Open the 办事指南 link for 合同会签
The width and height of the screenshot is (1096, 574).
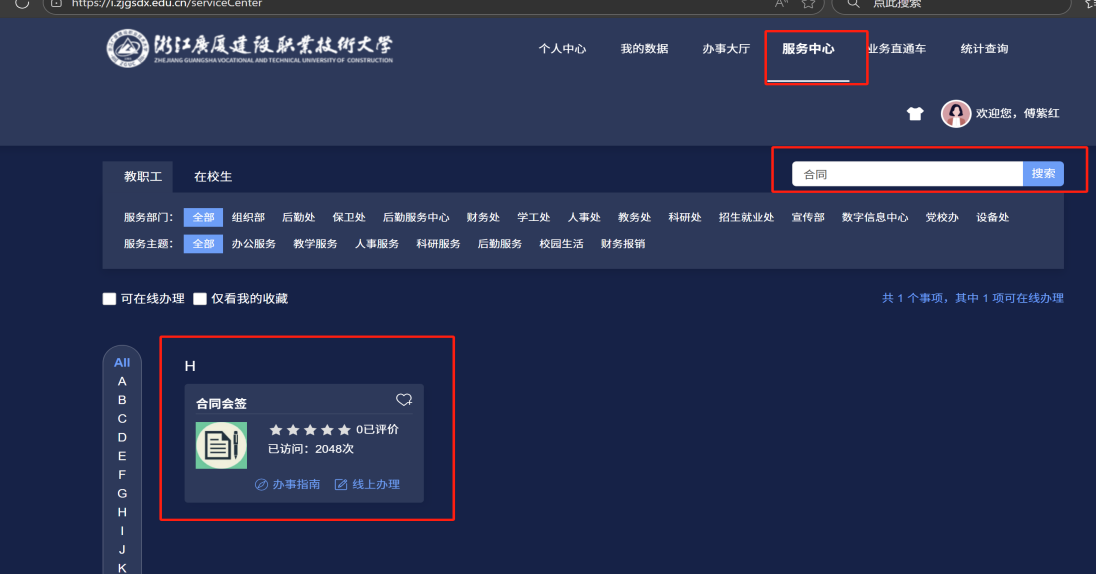[288, 484]
